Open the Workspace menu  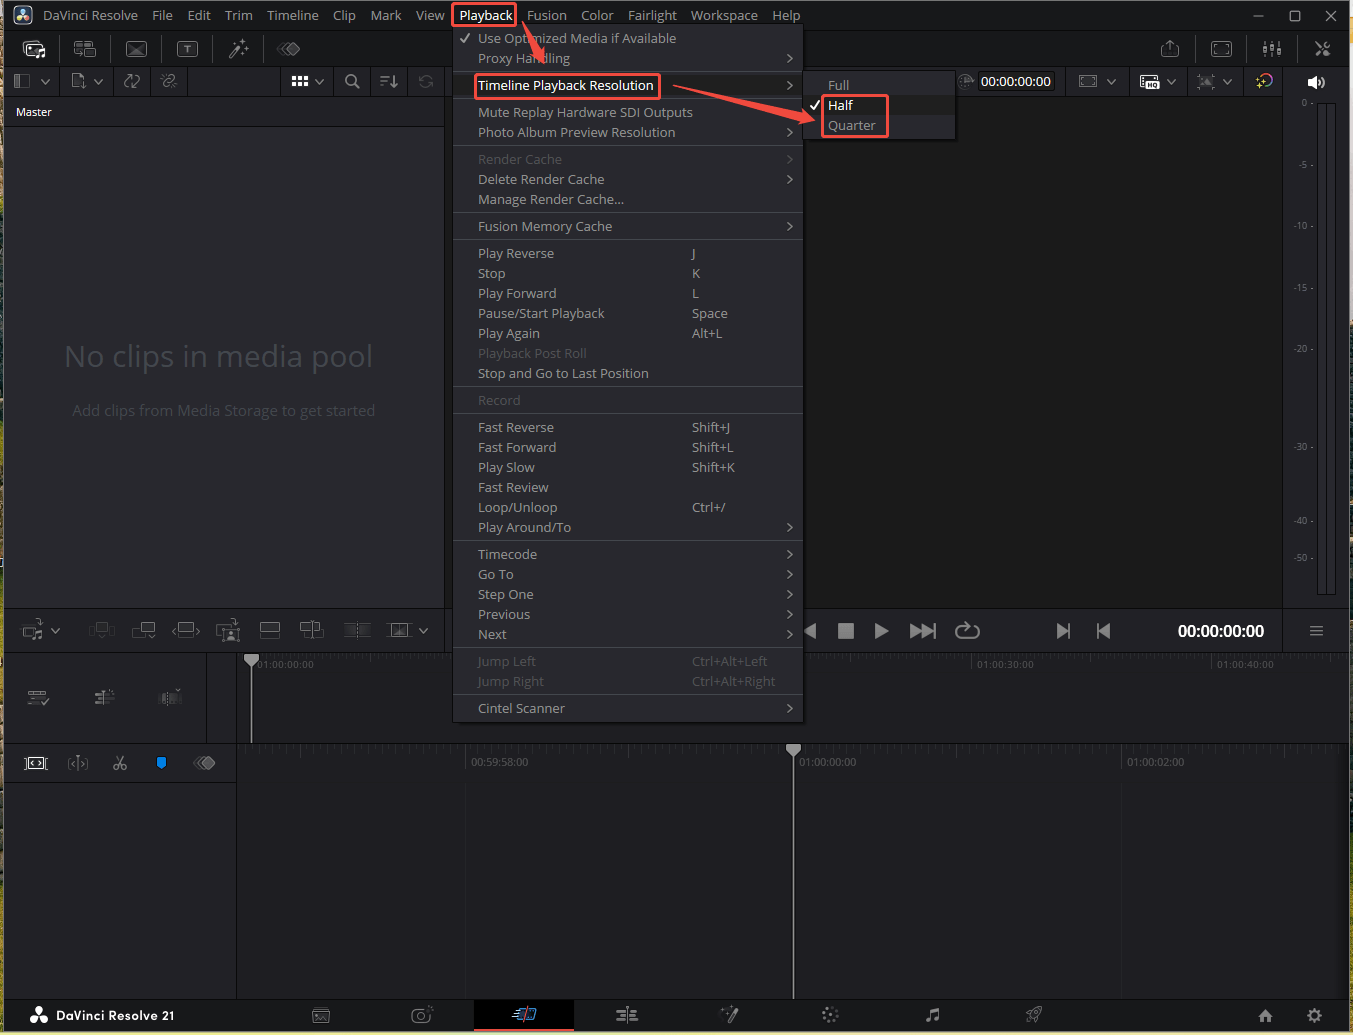(724, 15)
